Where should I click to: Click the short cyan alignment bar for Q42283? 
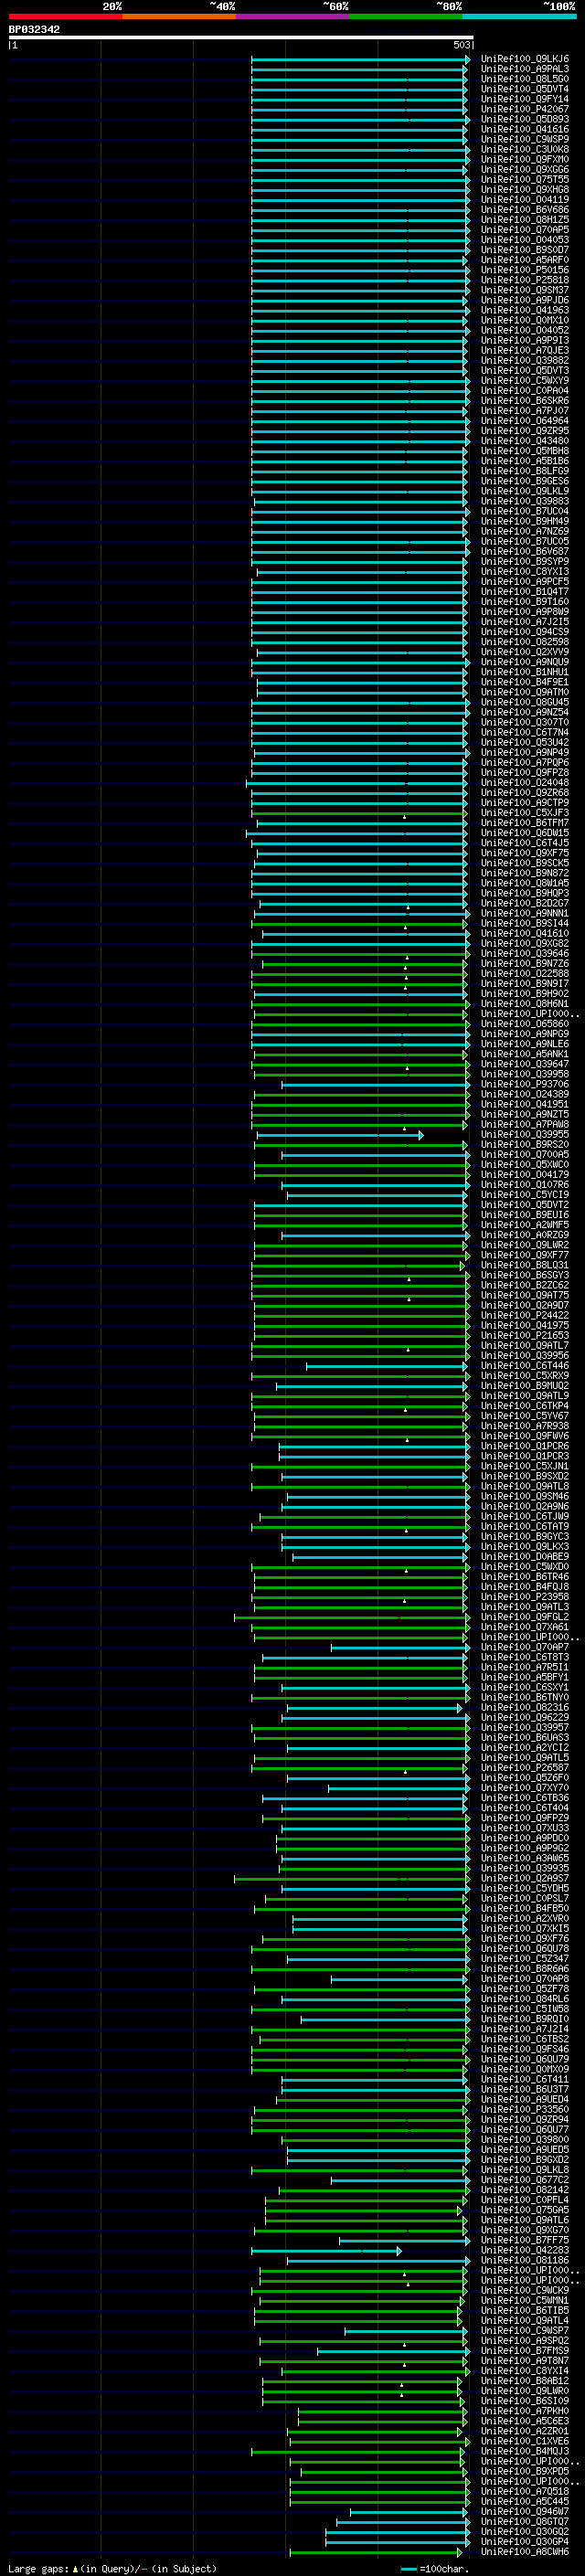[x=326, y=2251]
